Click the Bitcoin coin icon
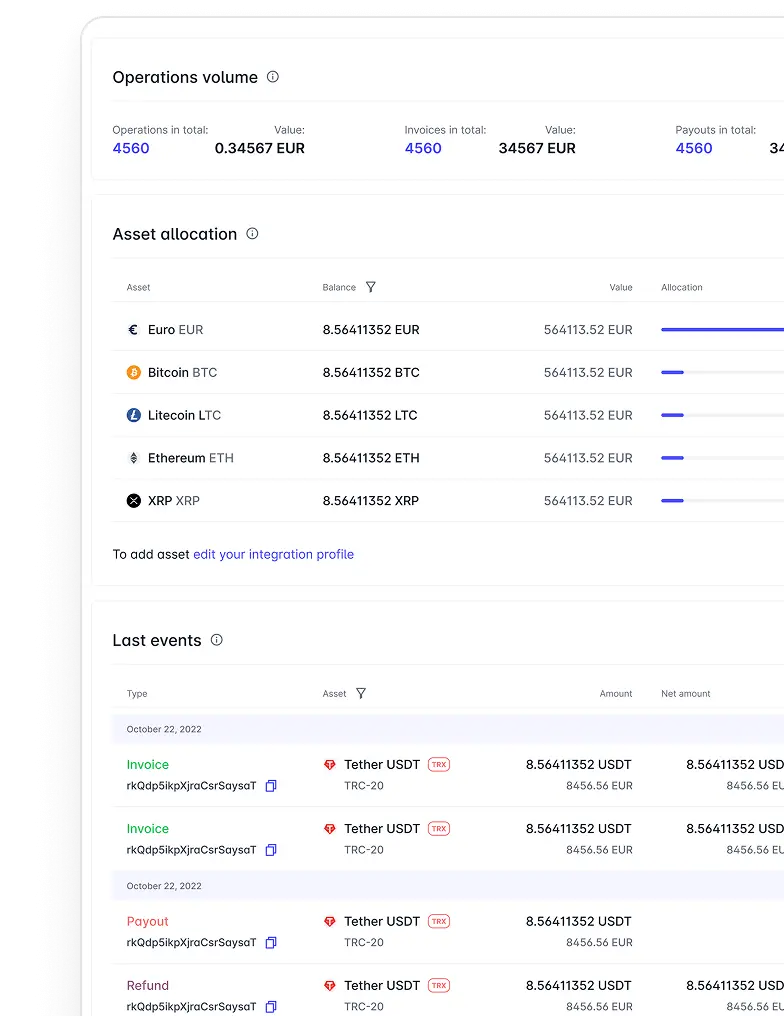784x1016 pixels. (x=134, y=373)
